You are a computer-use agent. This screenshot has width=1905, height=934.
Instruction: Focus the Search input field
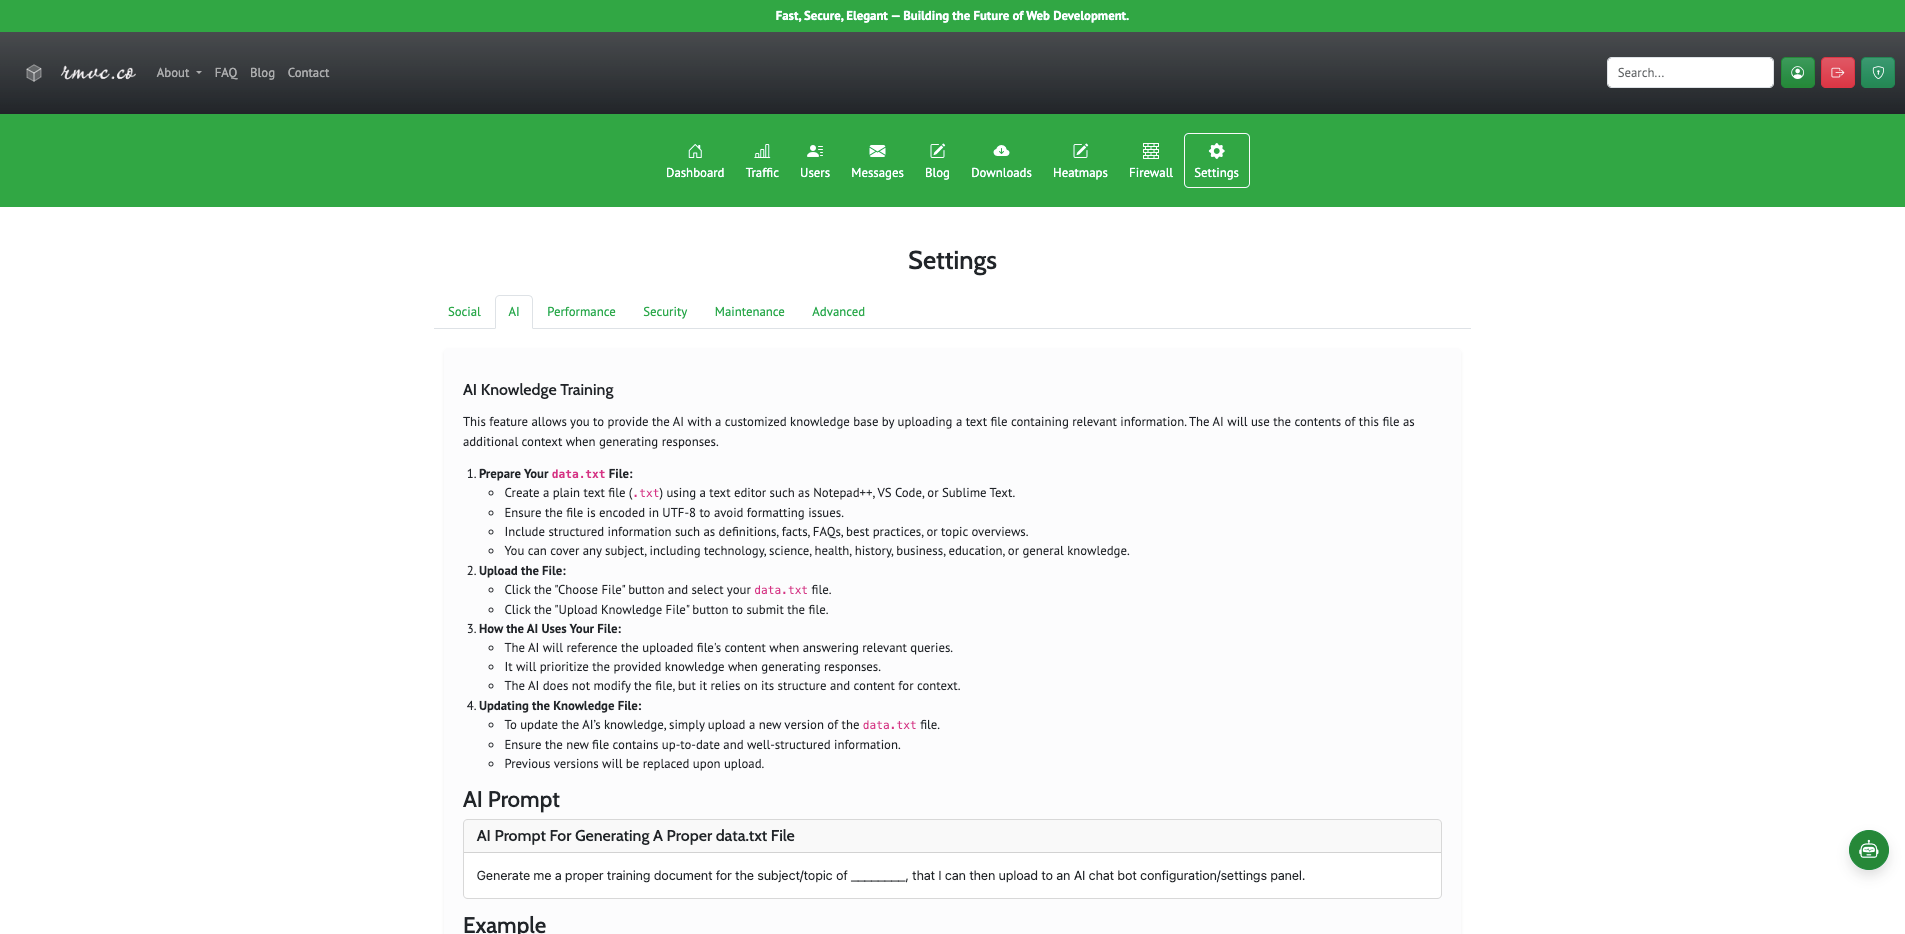[1689, 73]
